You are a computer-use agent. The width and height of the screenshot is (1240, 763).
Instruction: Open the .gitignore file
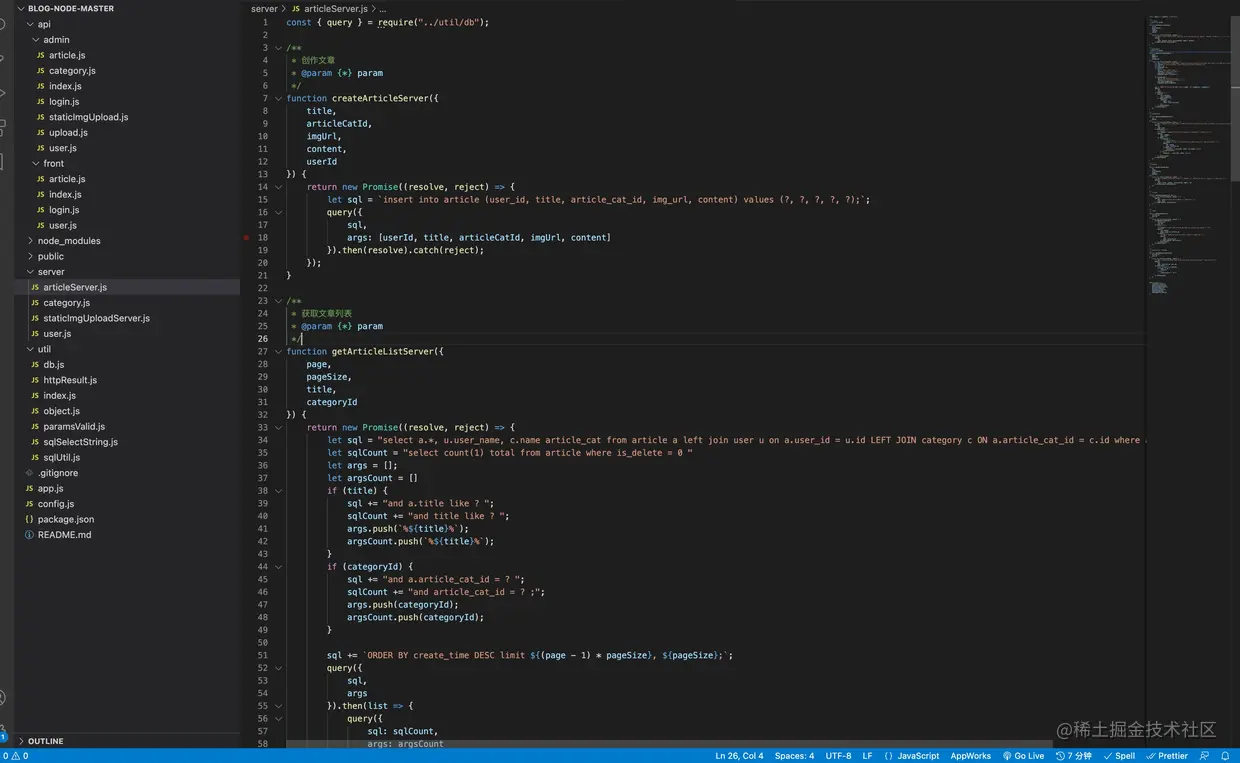coord(58,473)
